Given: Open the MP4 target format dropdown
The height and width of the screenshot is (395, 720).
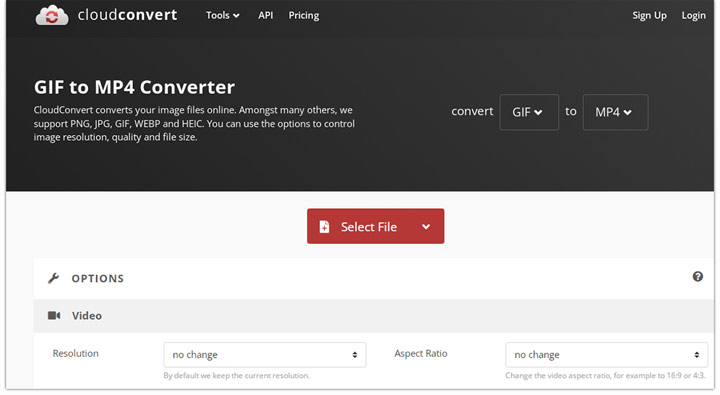Looking at the screenshot, I should [615, 112].
